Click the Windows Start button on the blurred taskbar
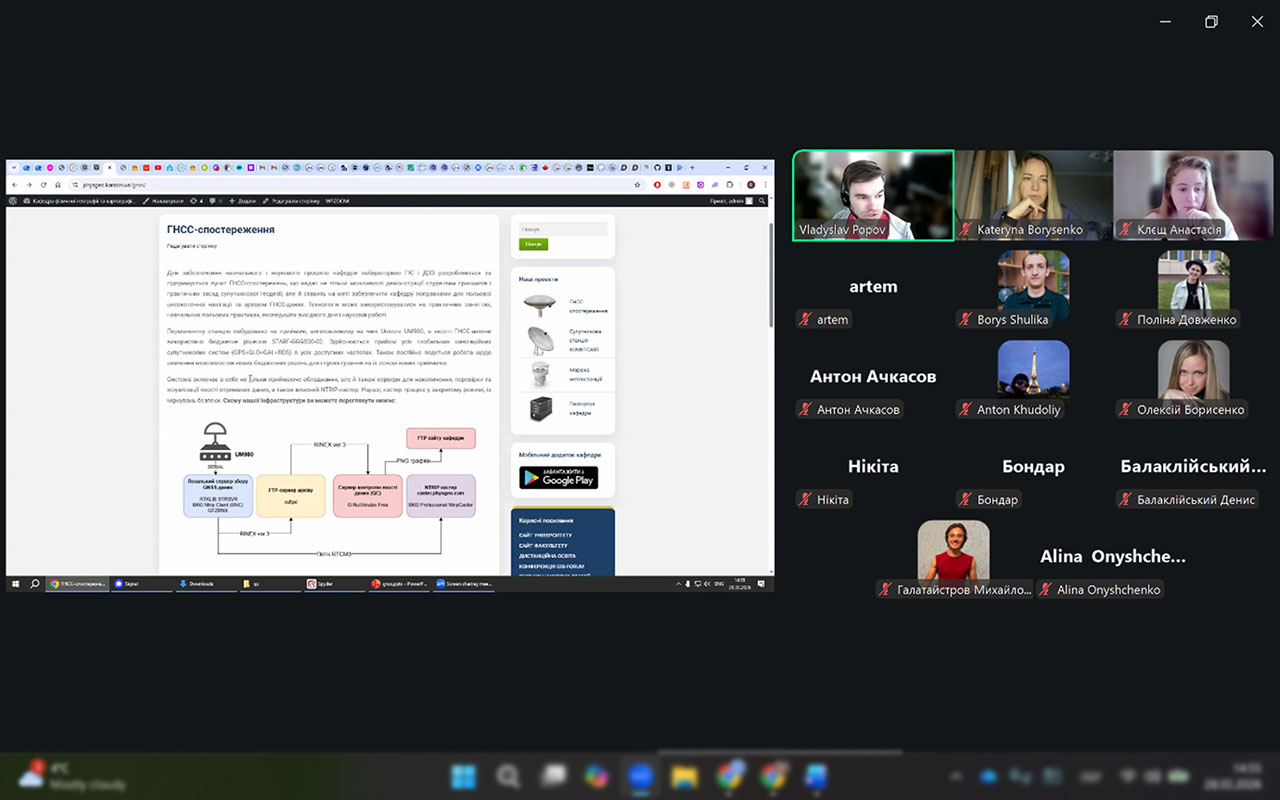This screenshot has height=800, width=1280. click(x=463, y=777)
